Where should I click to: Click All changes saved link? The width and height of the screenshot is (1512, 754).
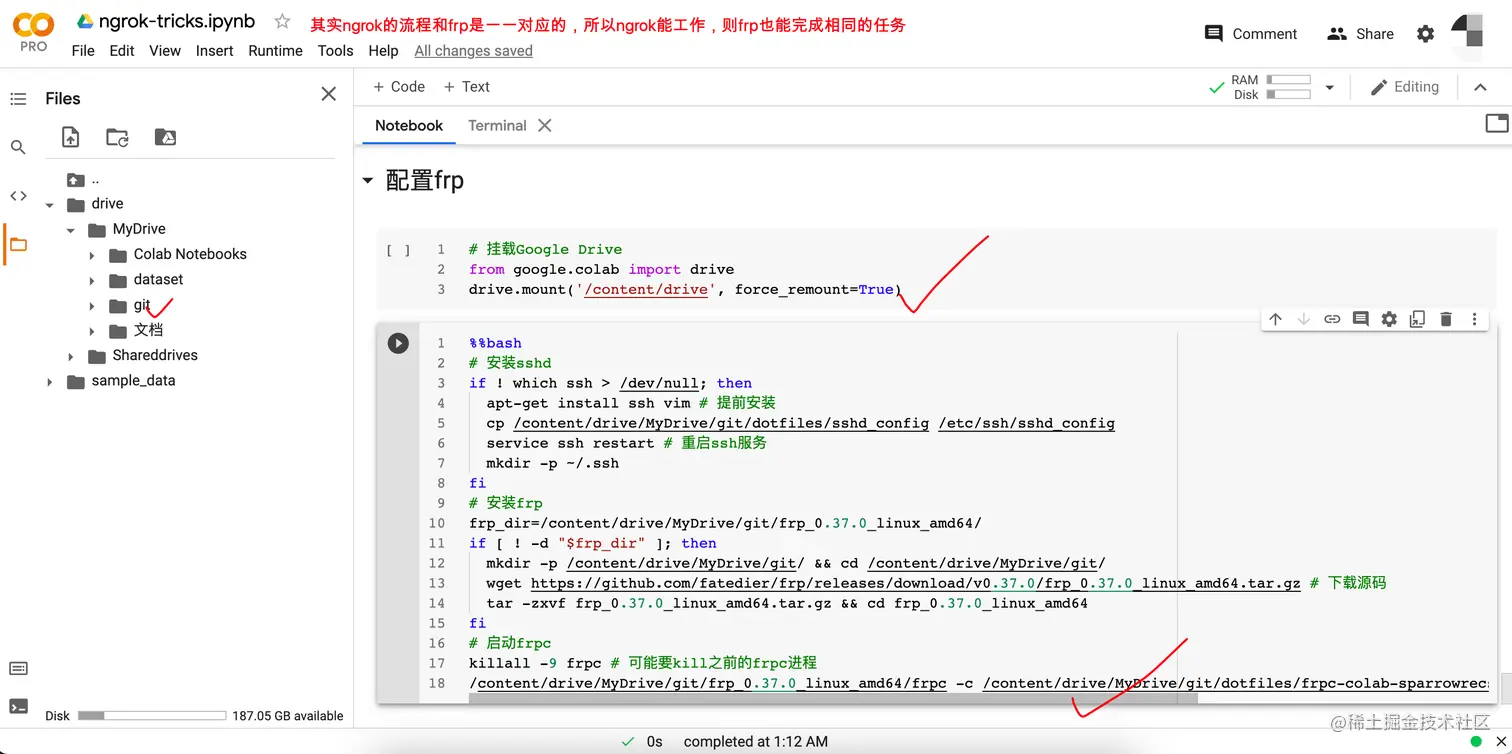[x=473, y=51]
